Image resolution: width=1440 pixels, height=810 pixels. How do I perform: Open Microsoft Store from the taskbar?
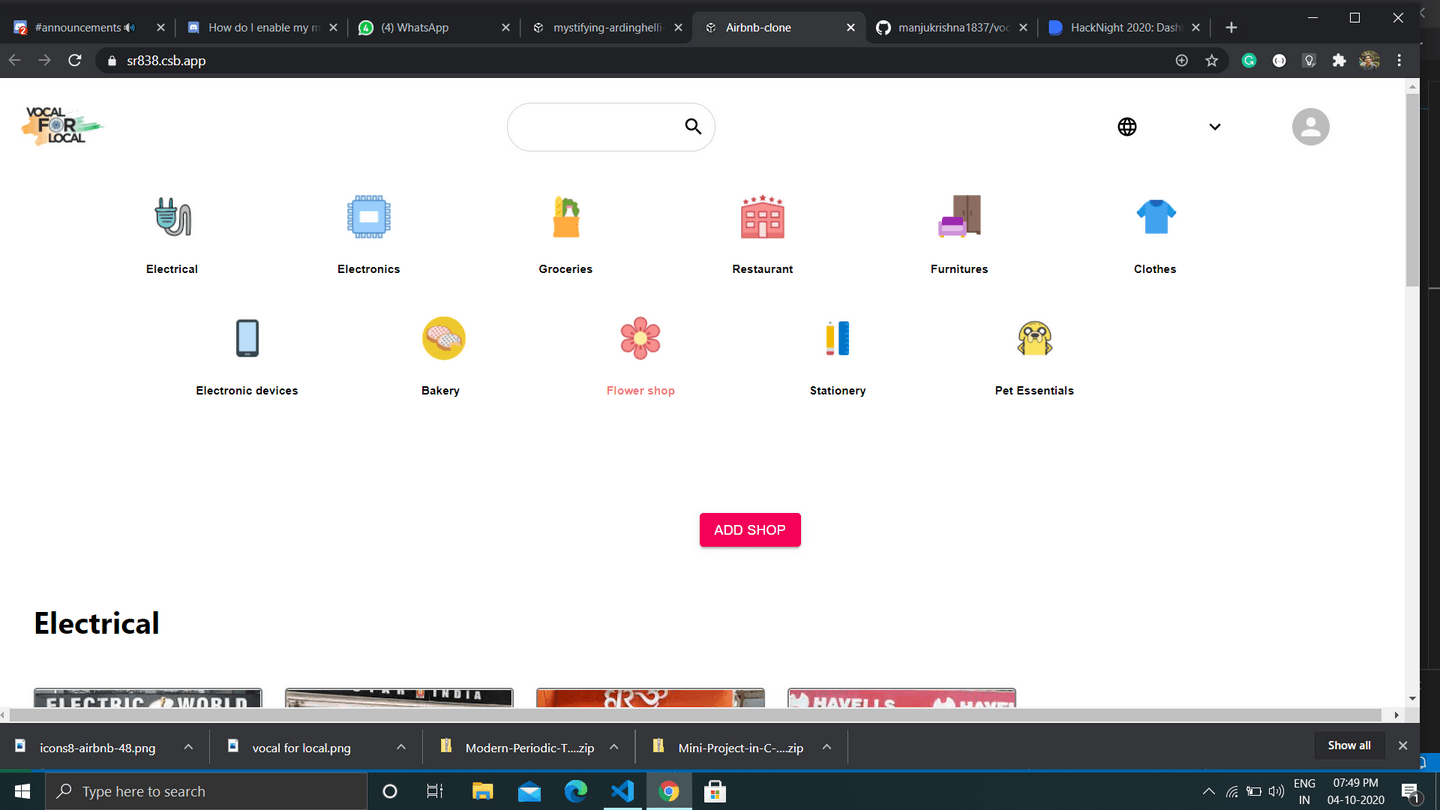click(715, 791)
